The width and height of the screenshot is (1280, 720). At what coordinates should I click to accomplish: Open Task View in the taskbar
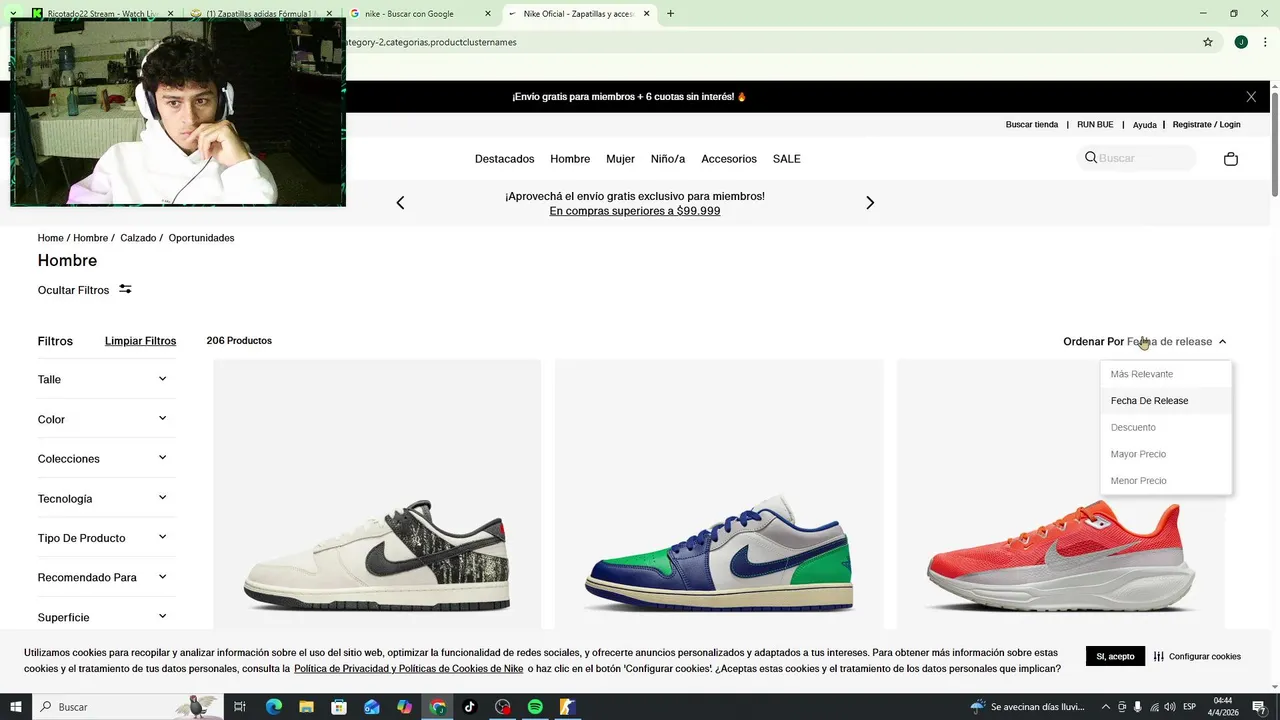[x=240, y=707]
